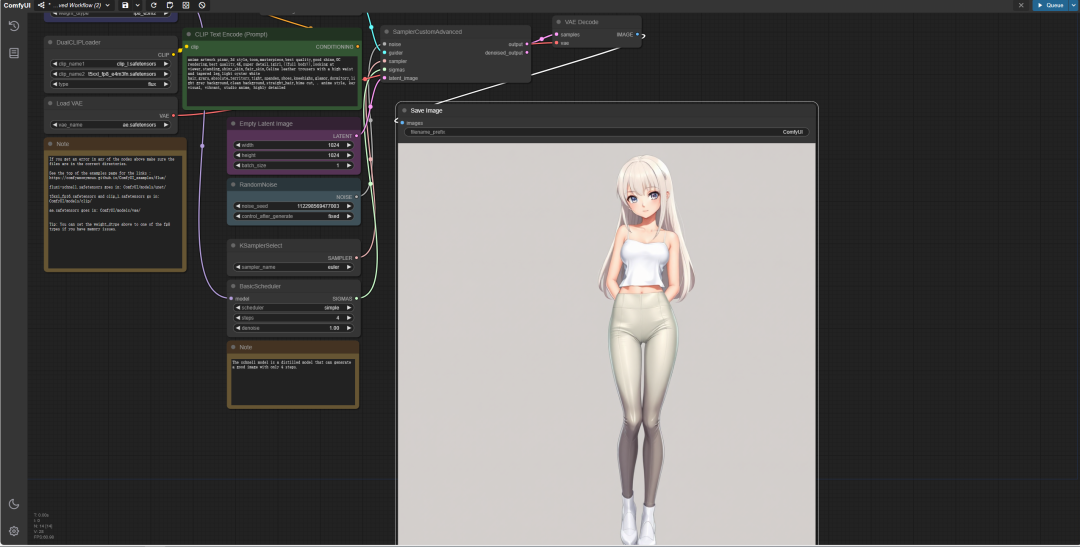Click the noise input port on SamplerCustomAdvanced
This screenshot has width=1080, height=547.
click(384, 44)
